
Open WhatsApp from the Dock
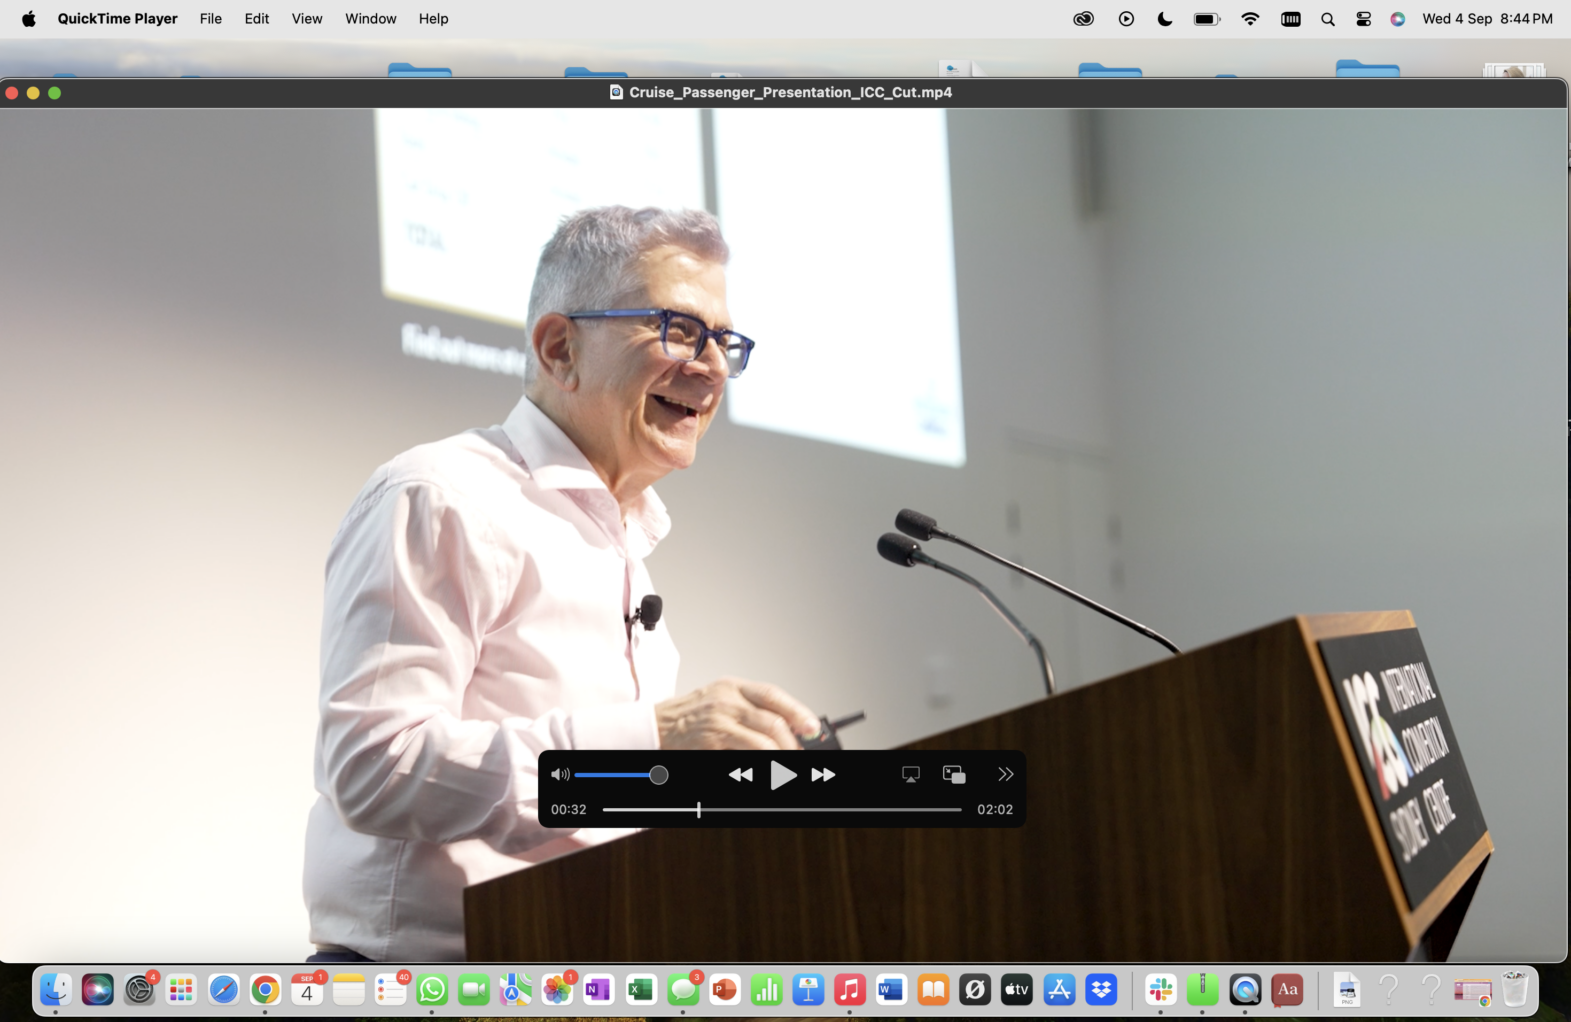[432, 990]
